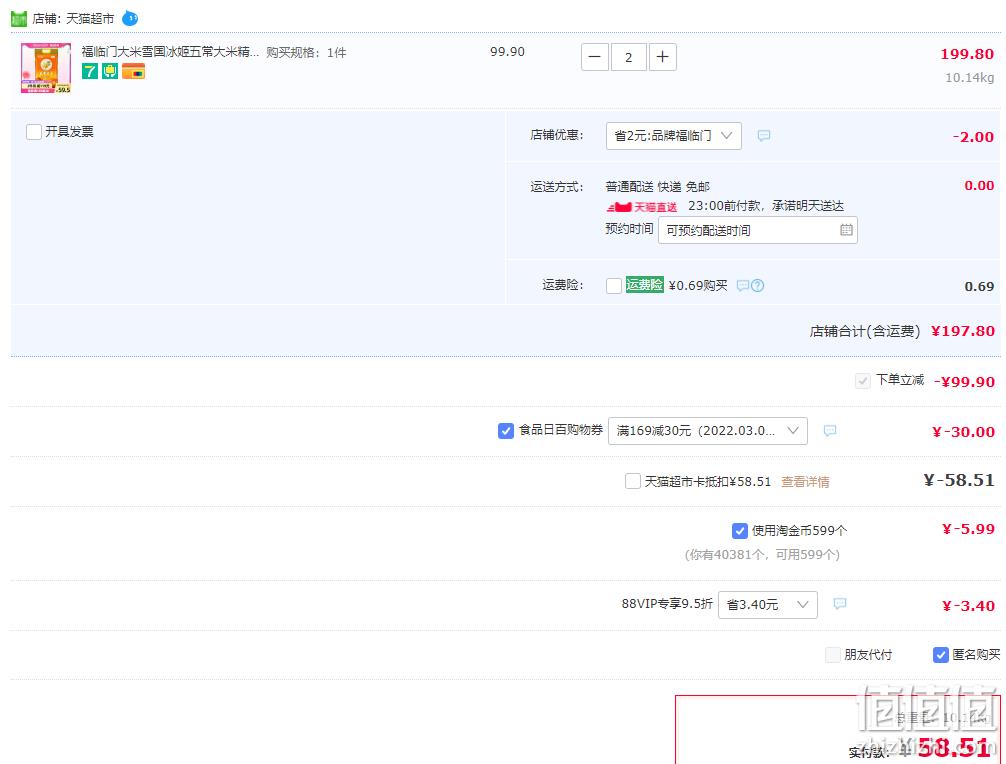
Task: Click the Tmall Supermarket green store icon
Action: coord(19,19)
